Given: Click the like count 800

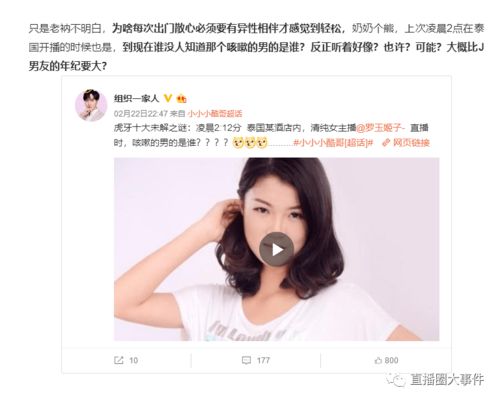Looking at the screenshot, I should coord(391,360).
